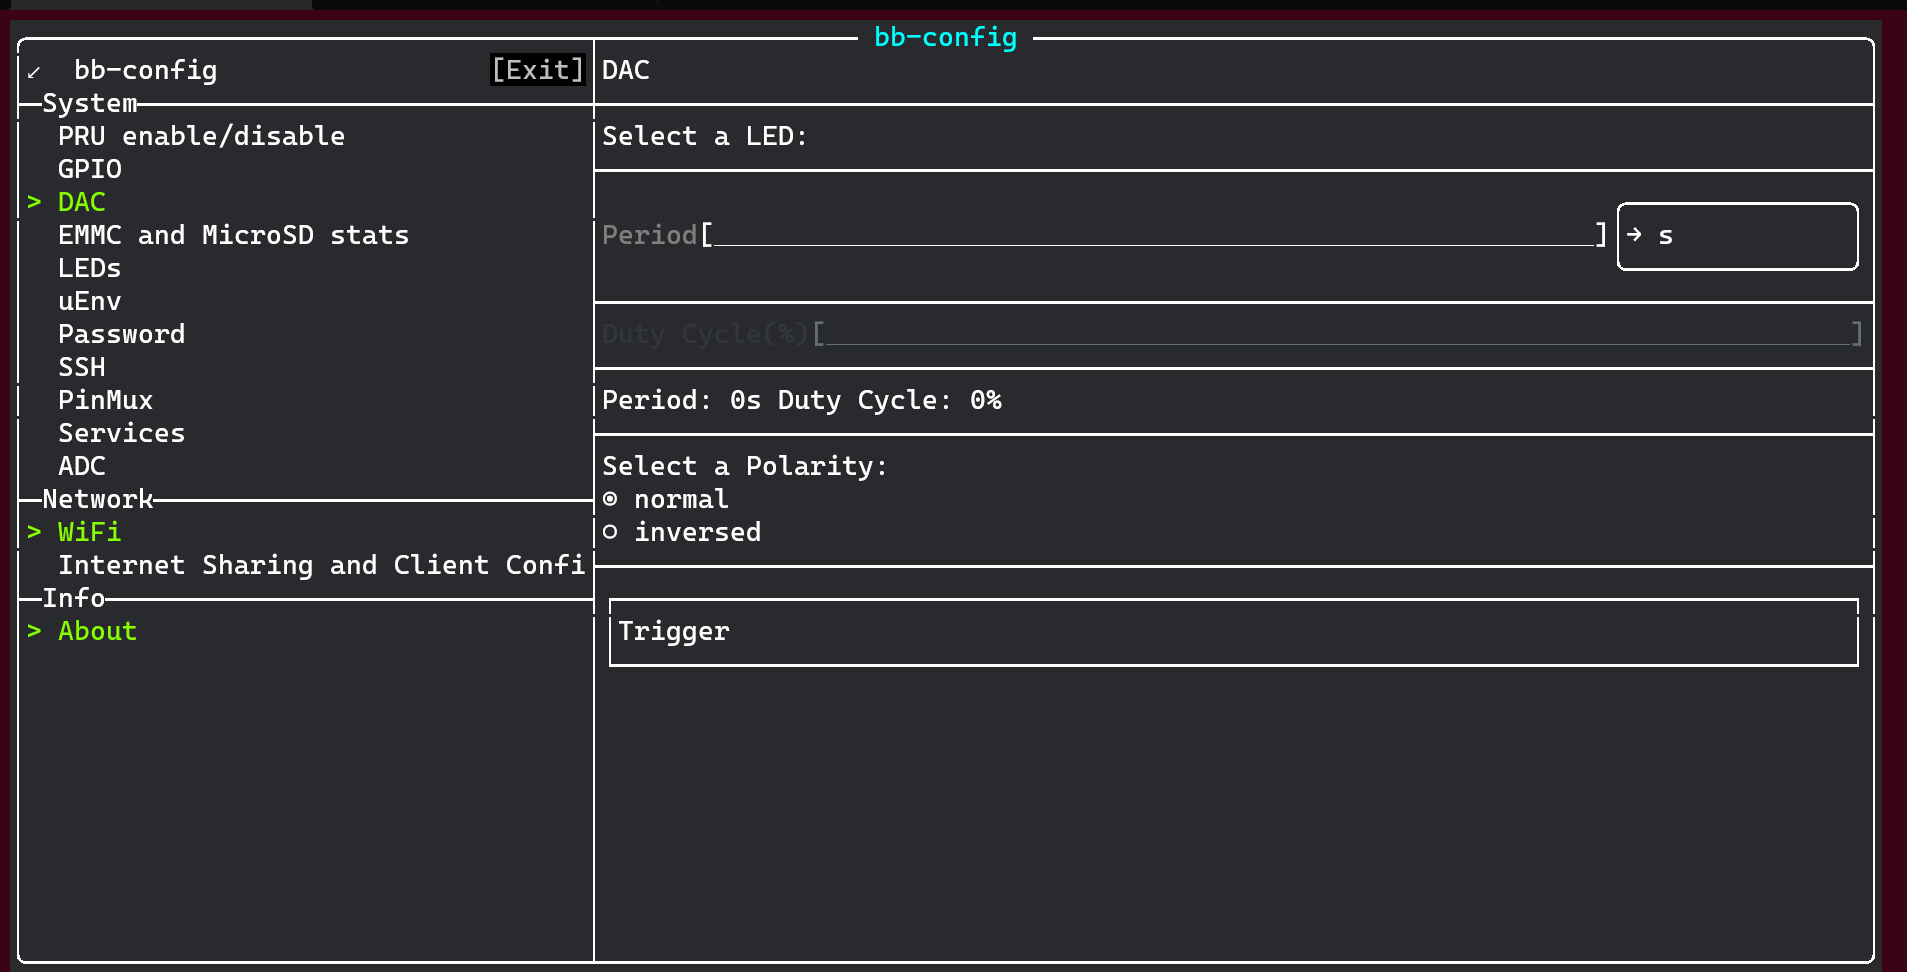Open the uEnv menu entry

[x=90, y=301]
